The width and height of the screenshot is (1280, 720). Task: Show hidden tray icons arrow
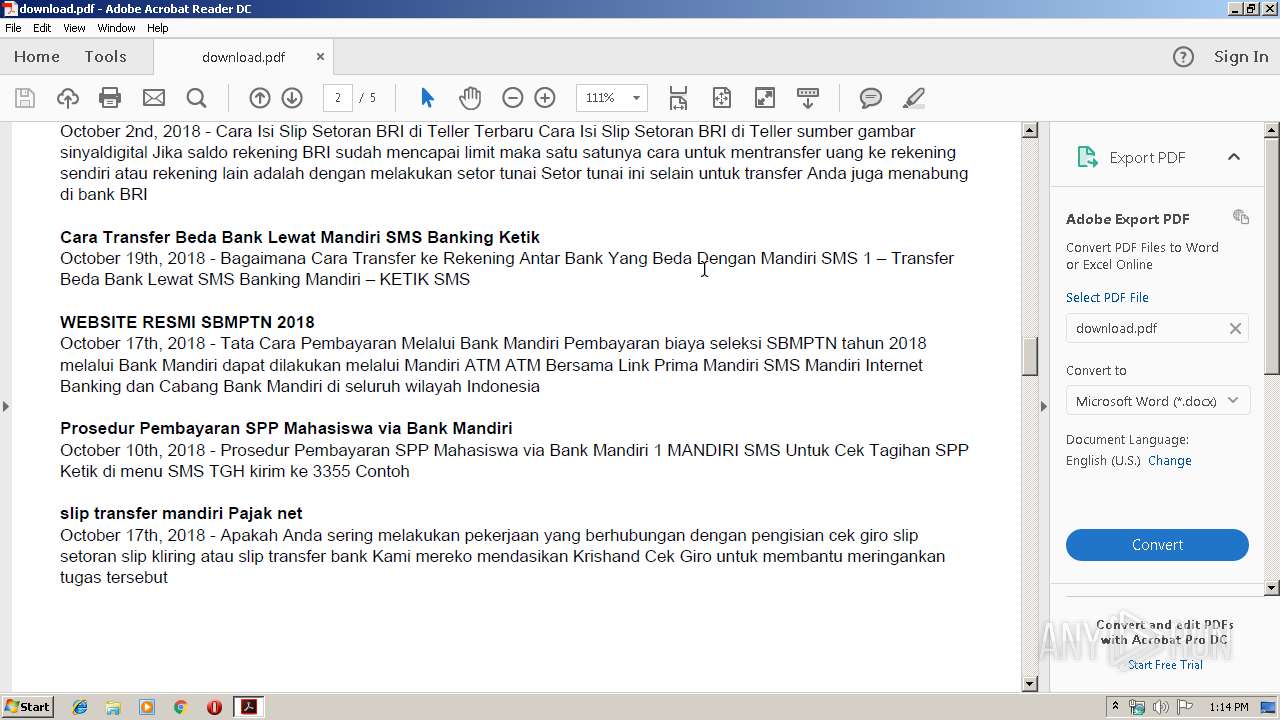[x=1115, y=707]
